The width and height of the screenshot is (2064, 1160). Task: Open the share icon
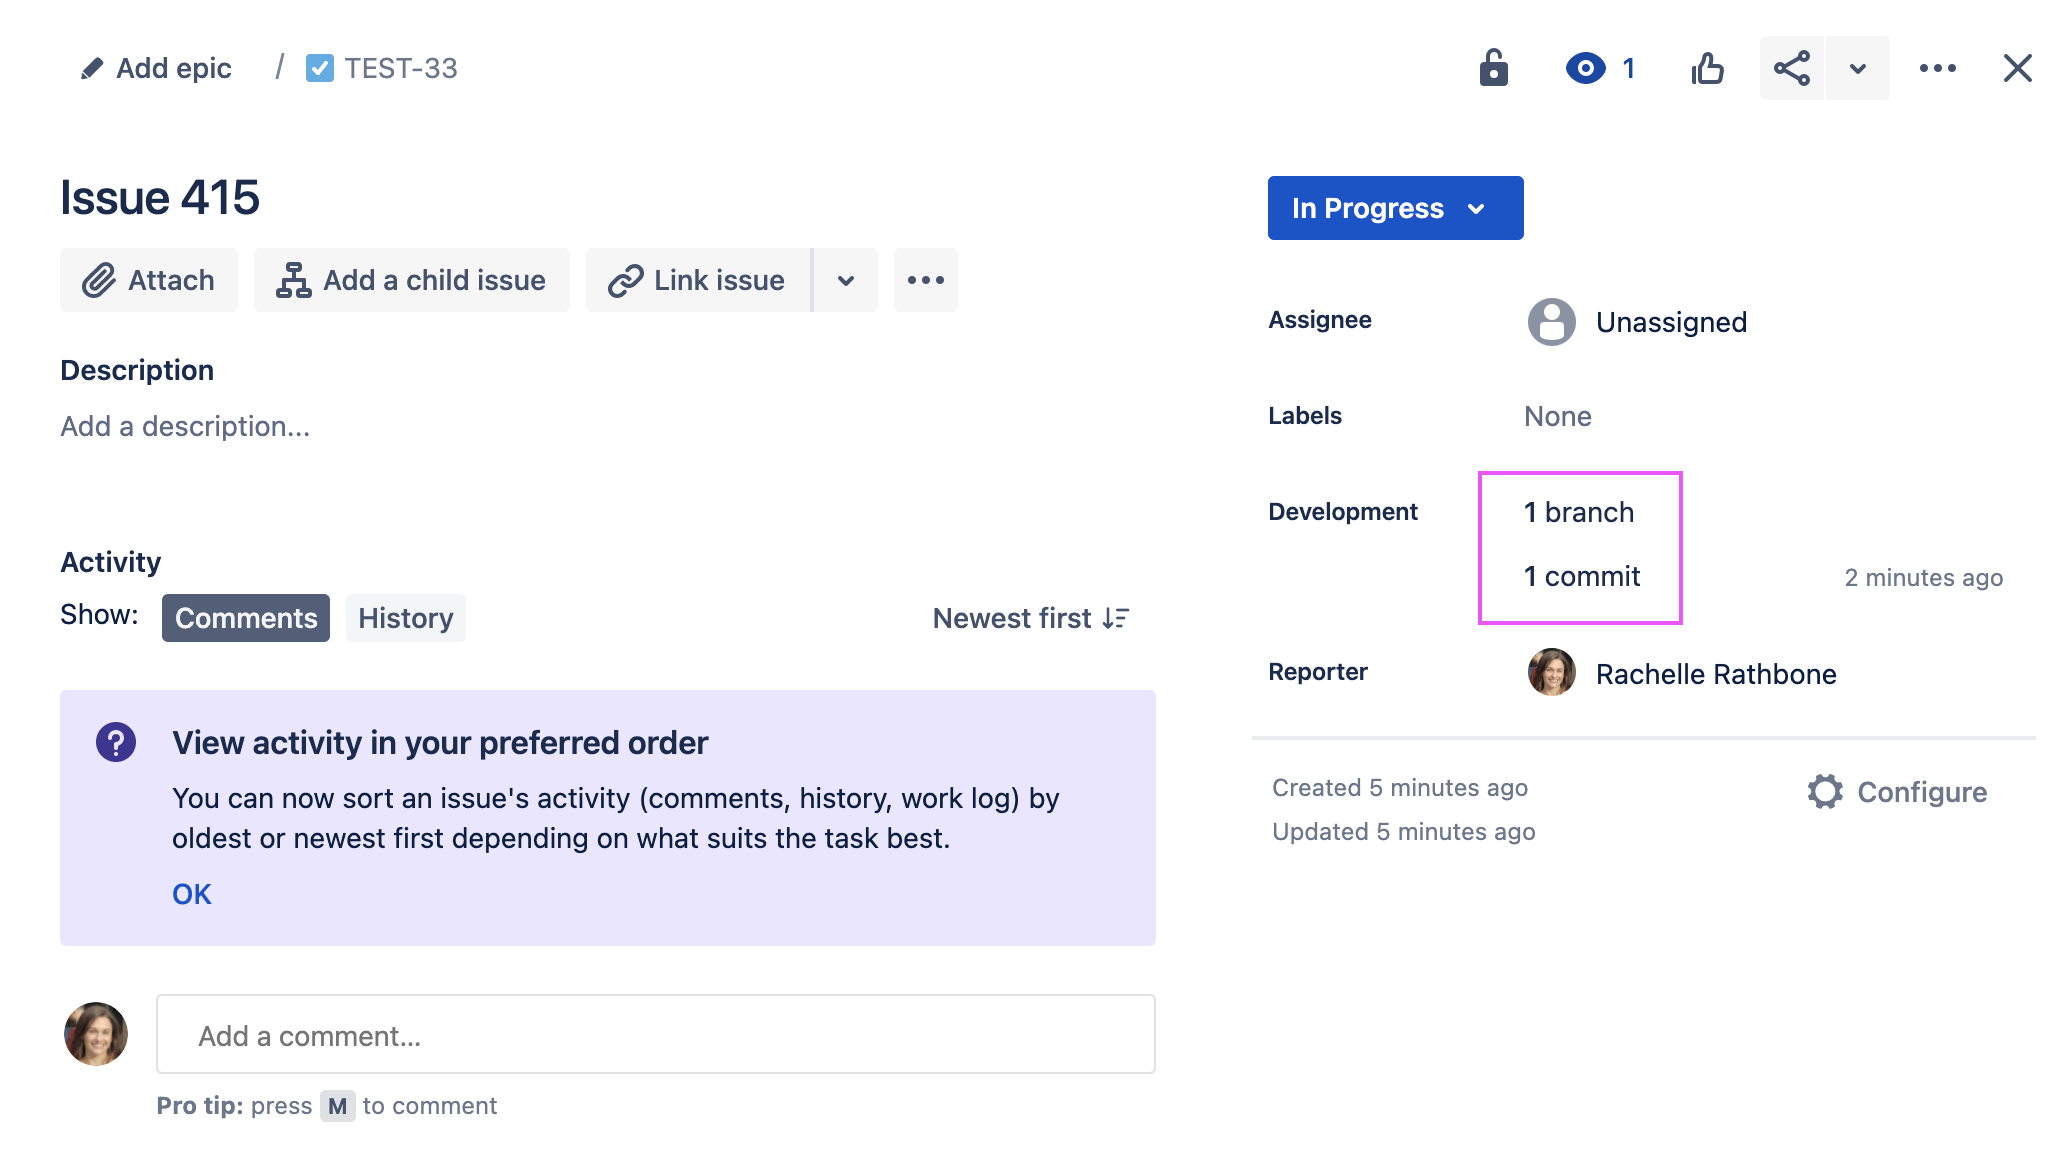(1791, 68)
